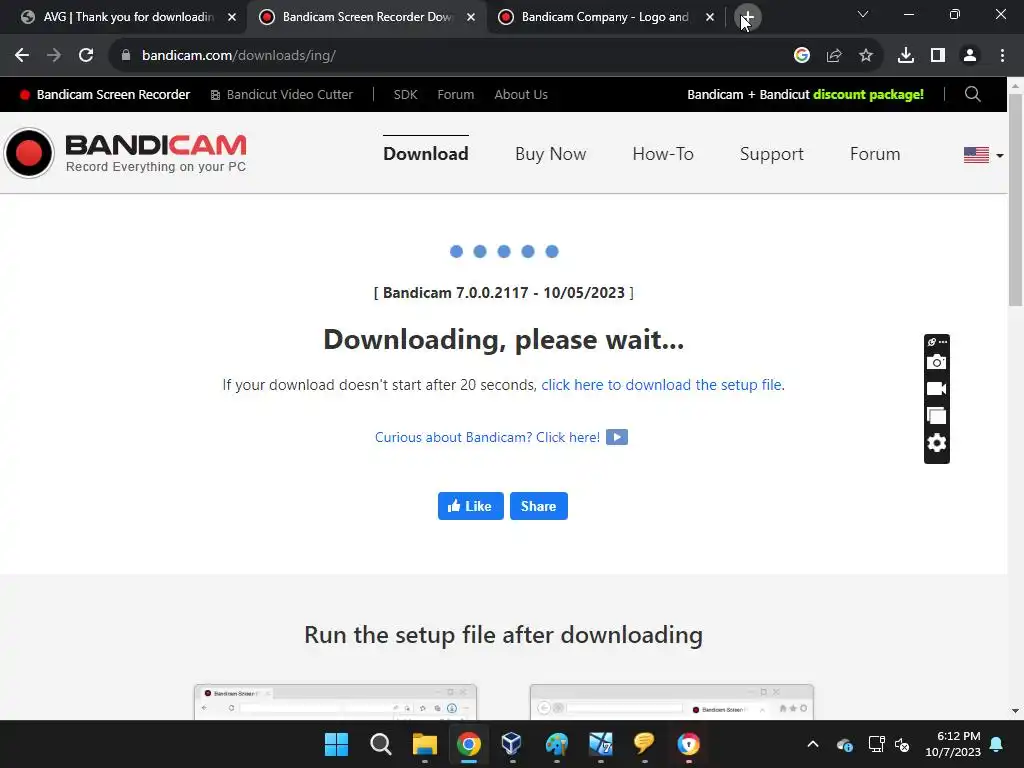Reload the Bandicam download page
Image resolution: width=1024 pixels, height=768 pixels.
click(x=86, y=56)
